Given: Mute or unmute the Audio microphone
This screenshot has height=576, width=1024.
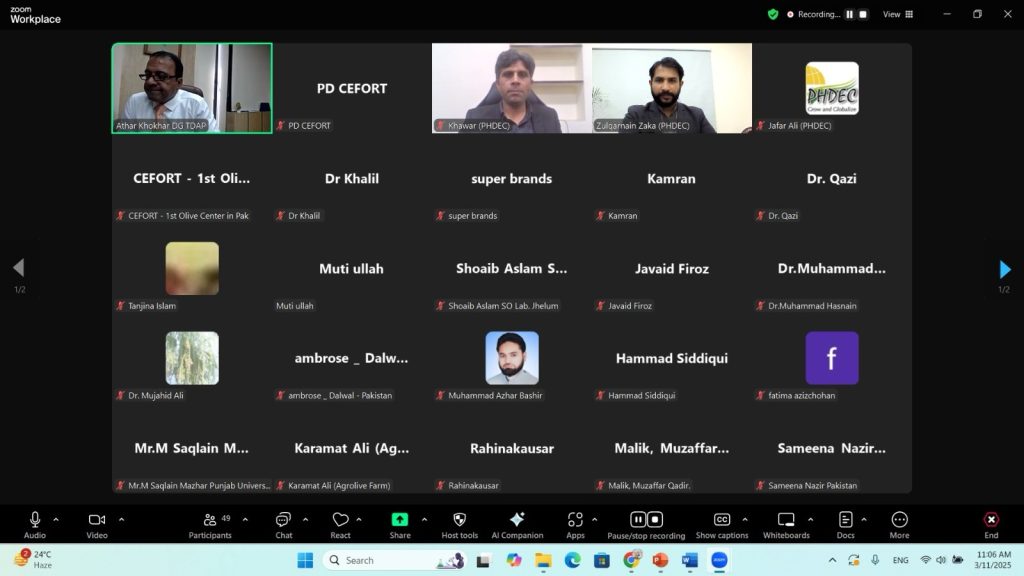Looking at the screenshot, I should 35,520.
